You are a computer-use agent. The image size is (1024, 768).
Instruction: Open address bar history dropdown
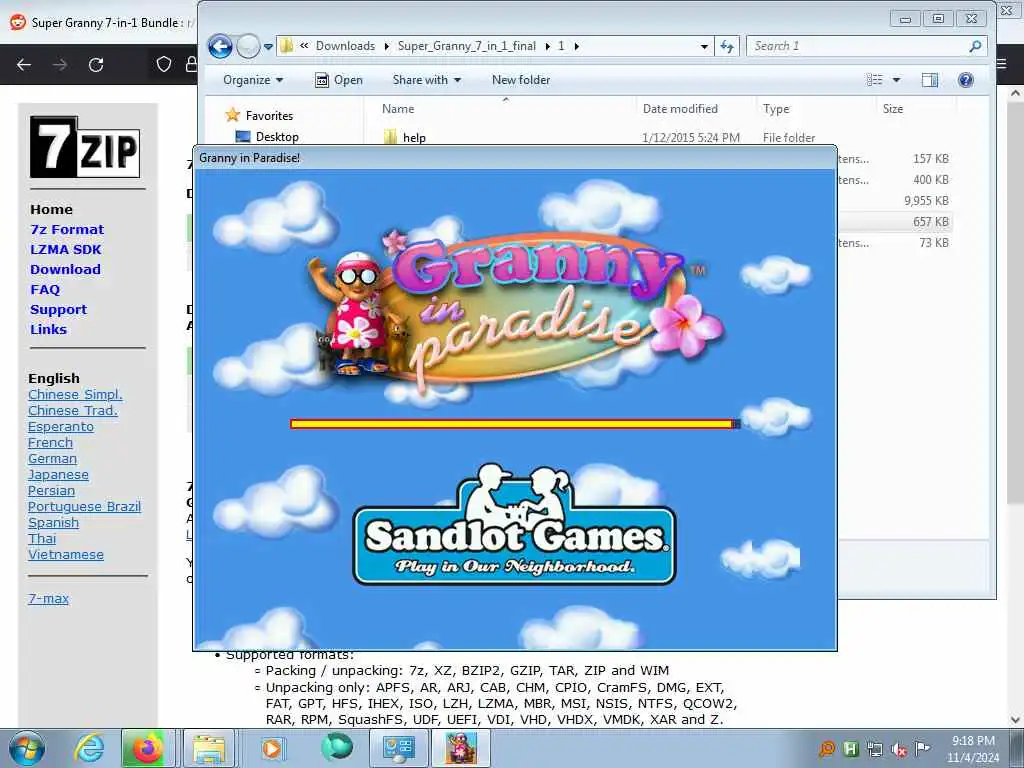[703, 46]
